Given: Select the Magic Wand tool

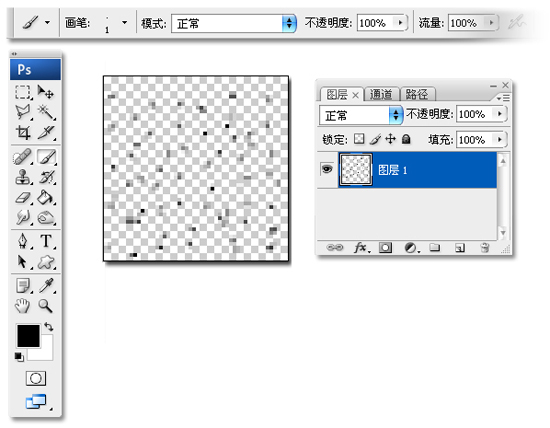Looking at the screenshot, I should pyautogui.click(x=46, y=112).
